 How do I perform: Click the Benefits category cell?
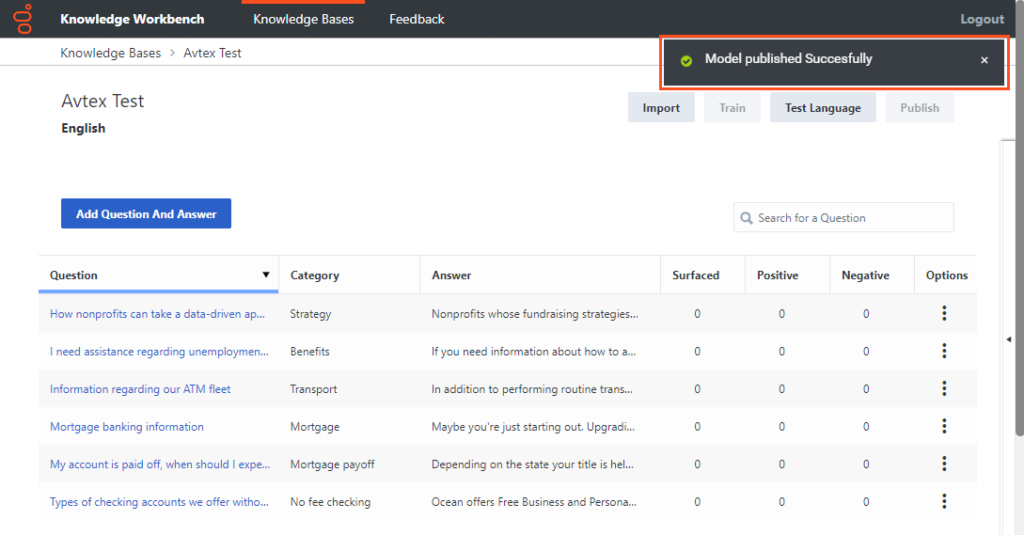(310, 351)
